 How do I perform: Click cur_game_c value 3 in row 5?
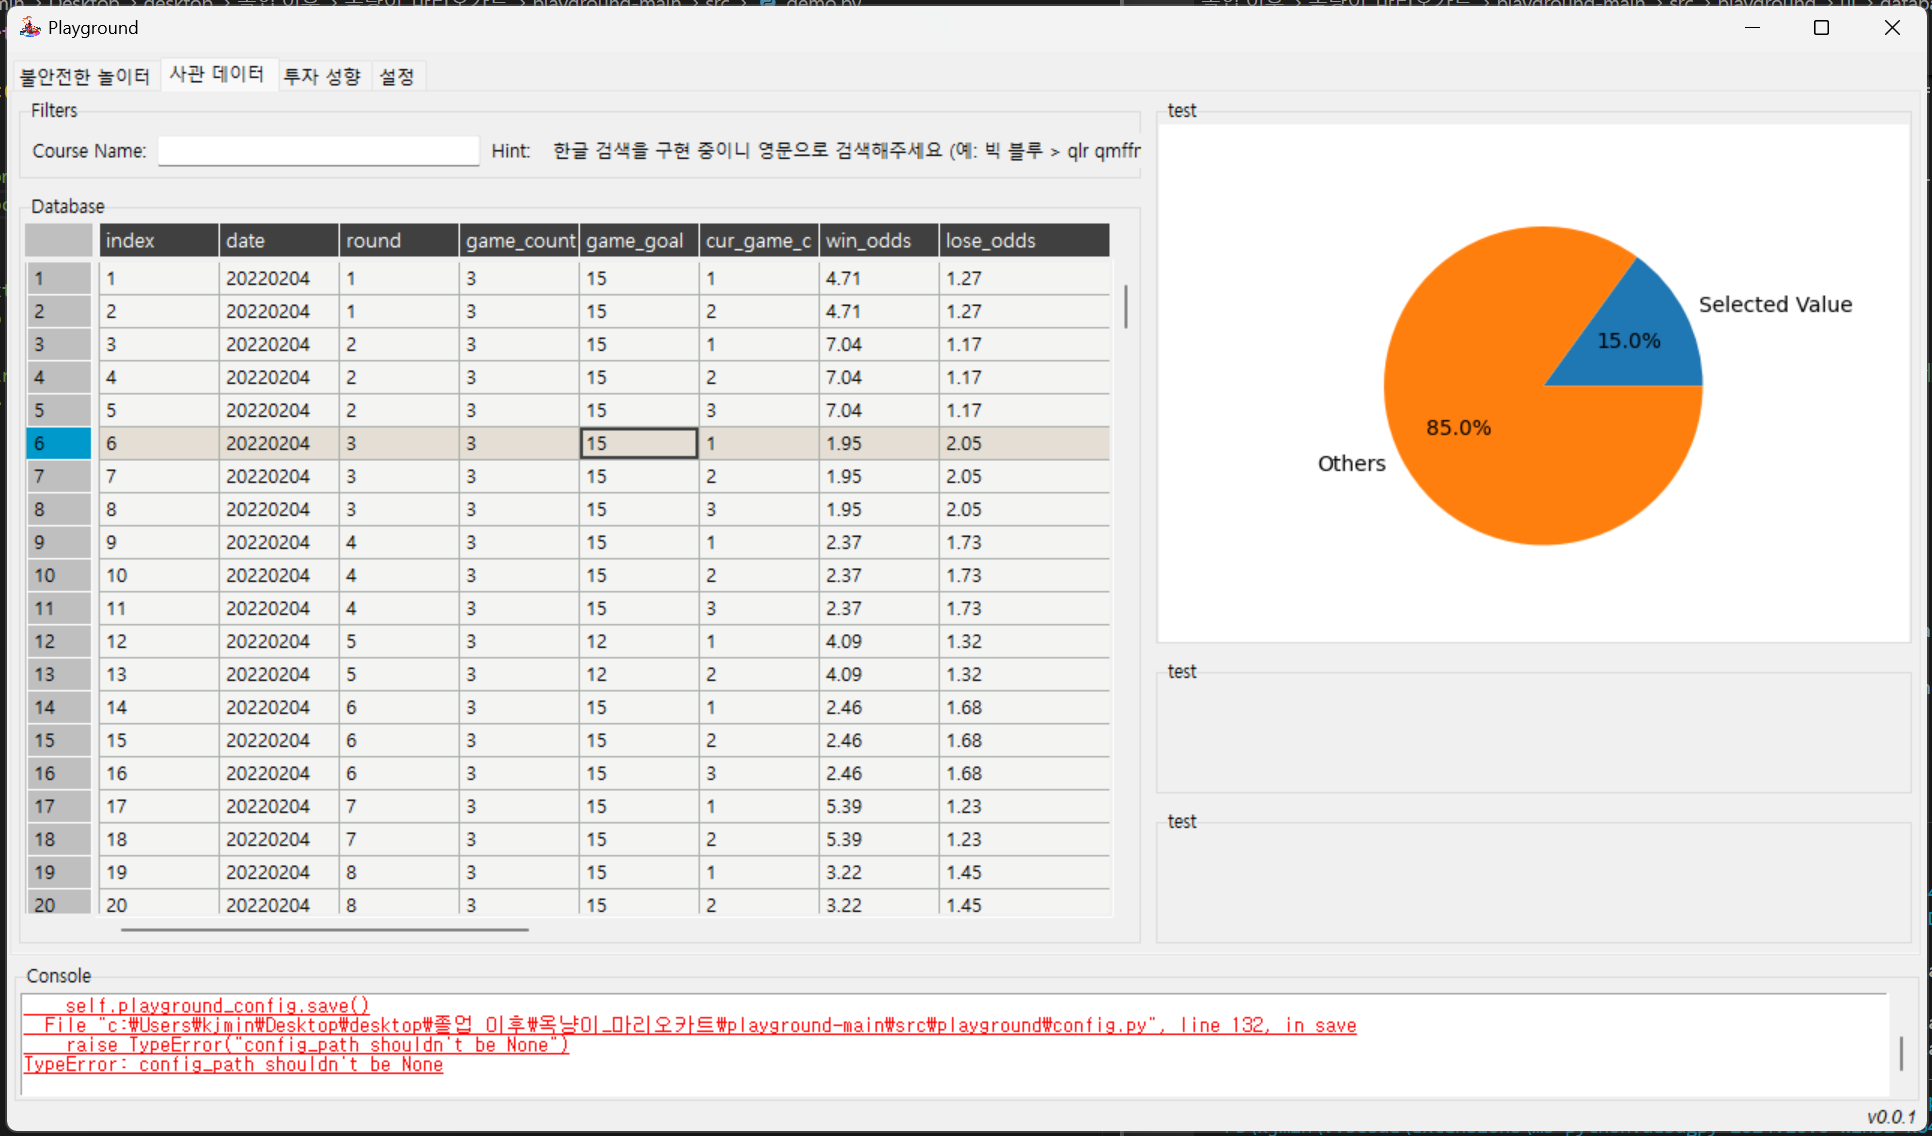759,410
